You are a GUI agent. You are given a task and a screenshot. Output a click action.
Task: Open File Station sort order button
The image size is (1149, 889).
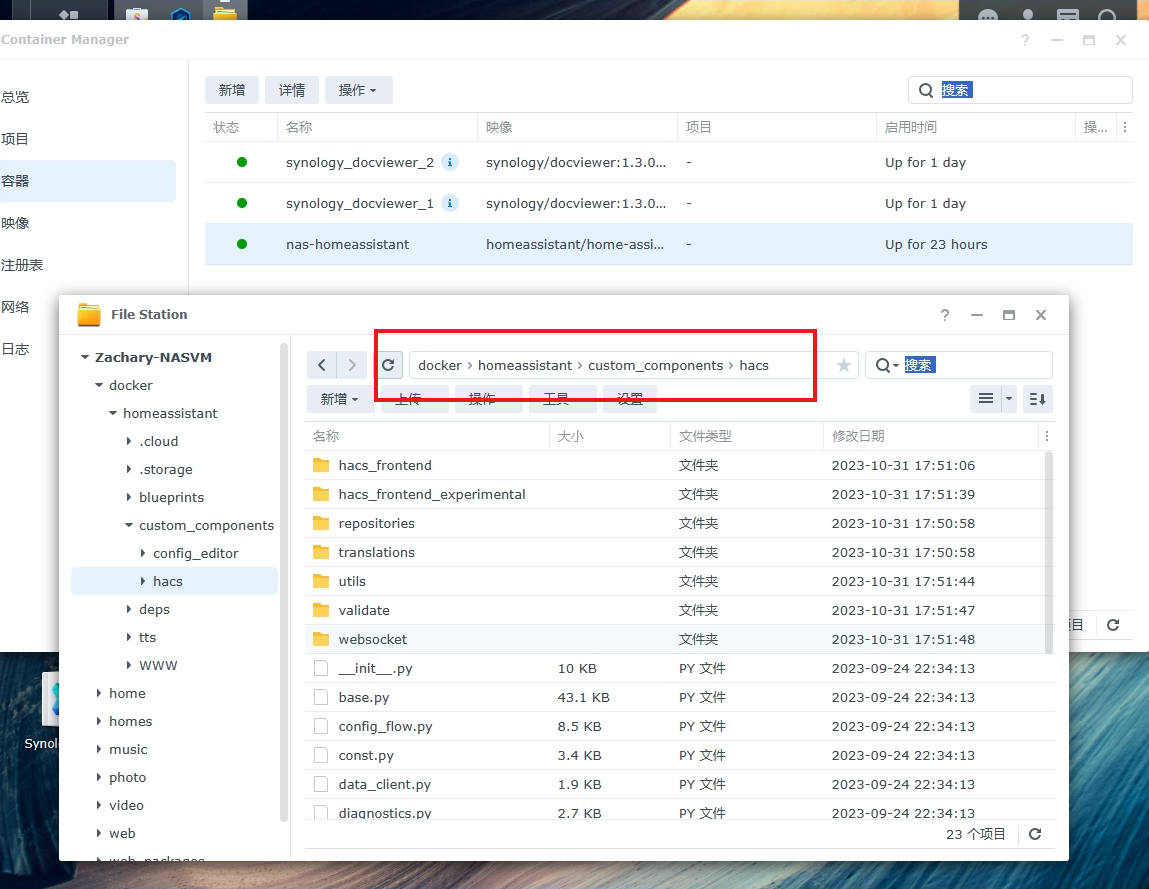pyautogui.click(x=1038, y=399)
